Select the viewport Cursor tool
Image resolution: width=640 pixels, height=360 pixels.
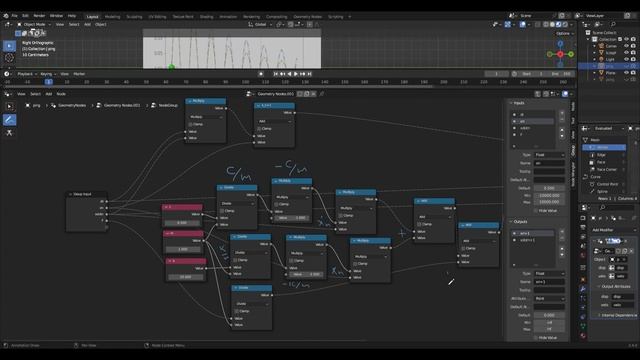coord(9,58)
